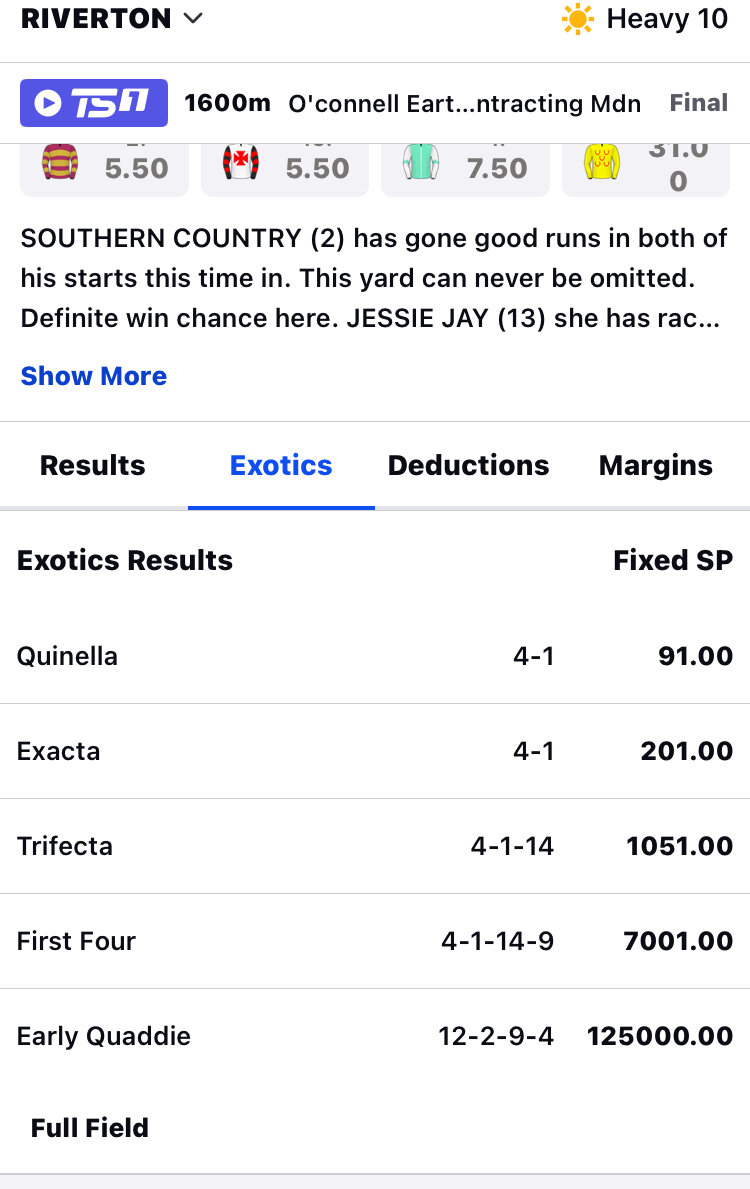Viewport: 750px width, 1189px height.
Task: Play the TS1 live race video
Action: pyautogui.click(x=93, y=103)
